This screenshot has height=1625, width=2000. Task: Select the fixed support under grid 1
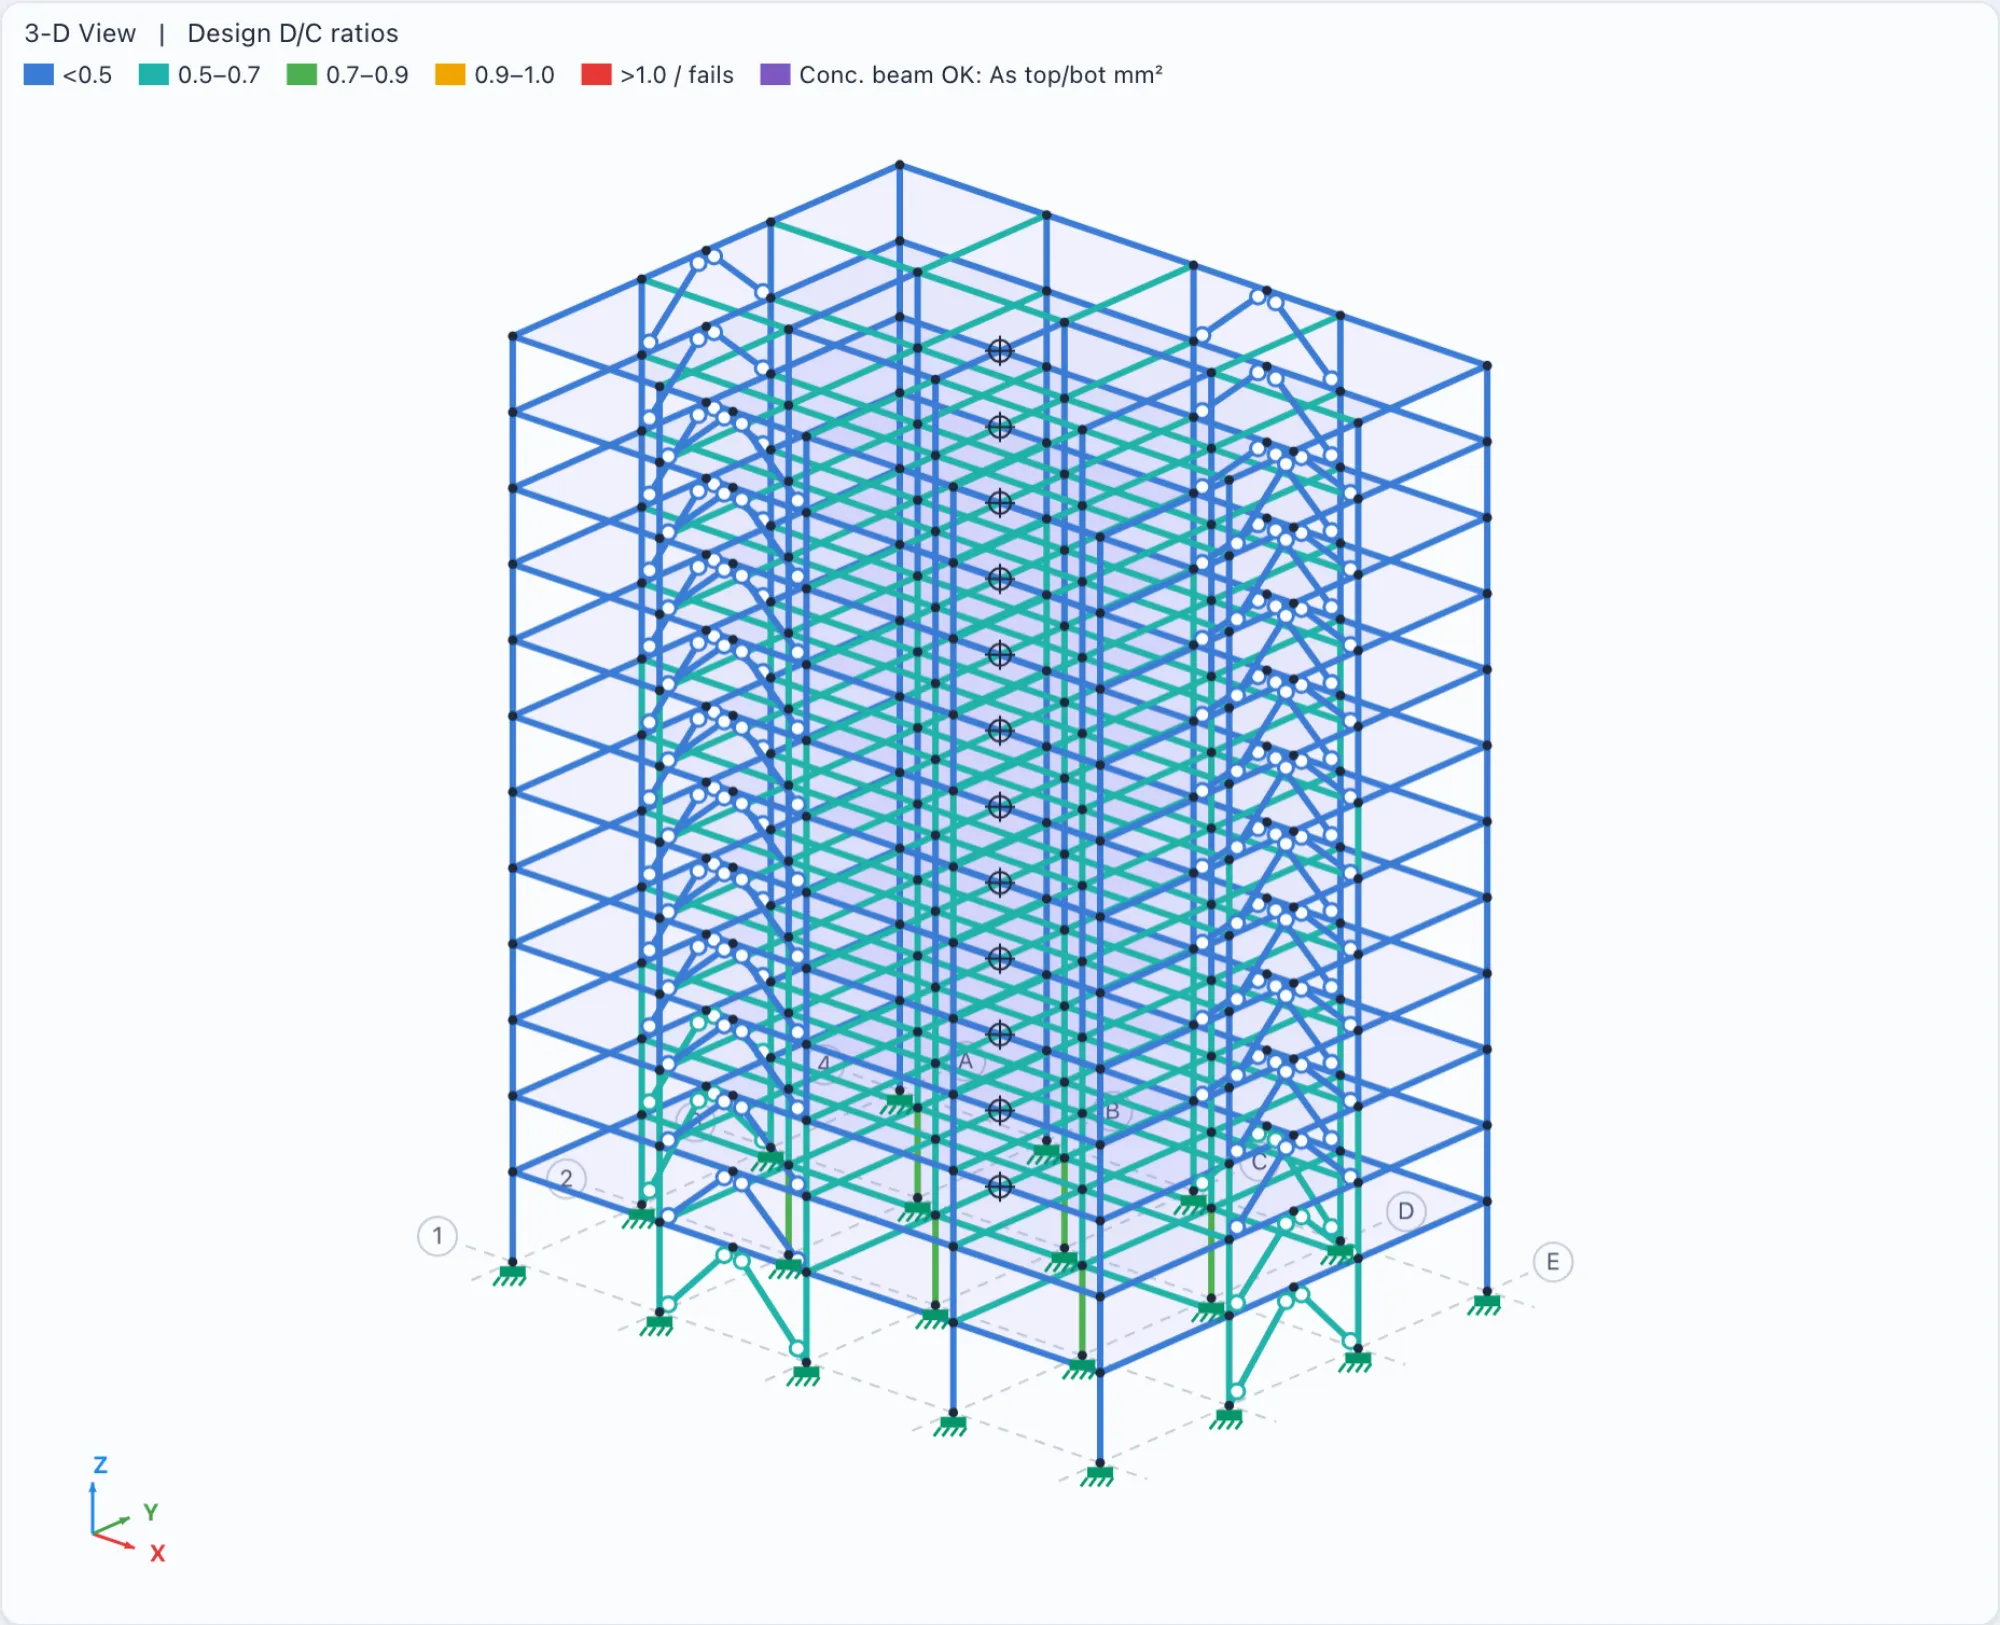click(x=510, y=1274)
